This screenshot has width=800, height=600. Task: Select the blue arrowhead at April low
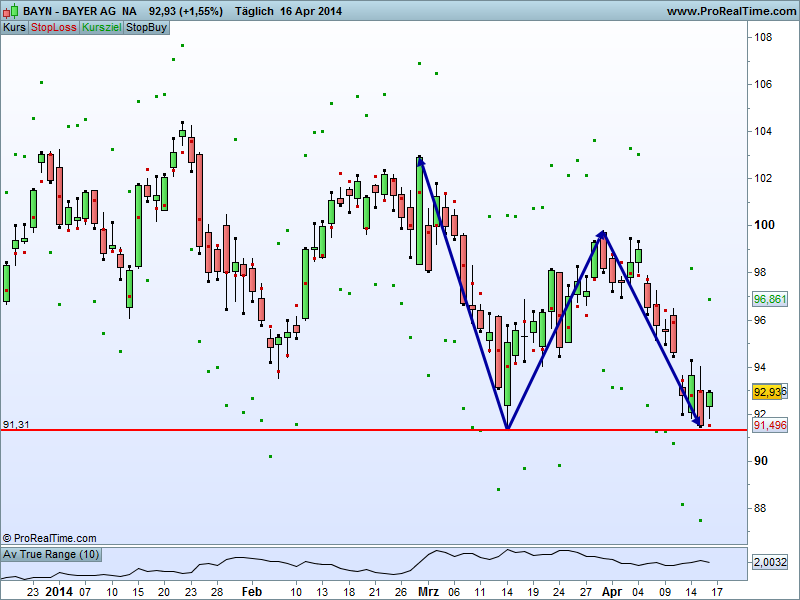pos(697,421)
